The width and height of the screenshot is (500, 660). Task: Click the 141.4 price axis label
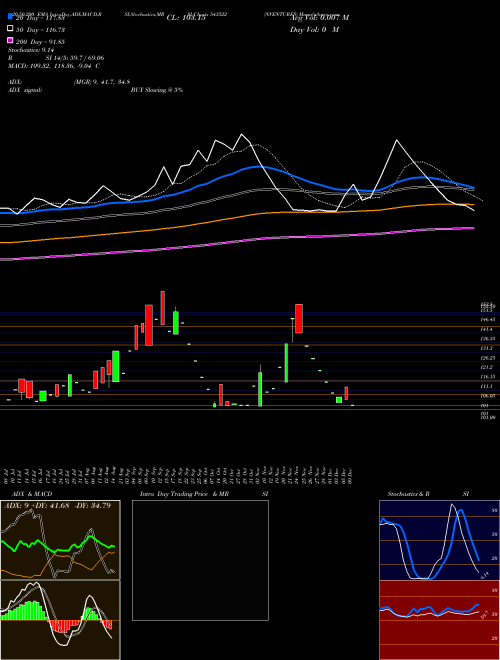tap(487, 329)
